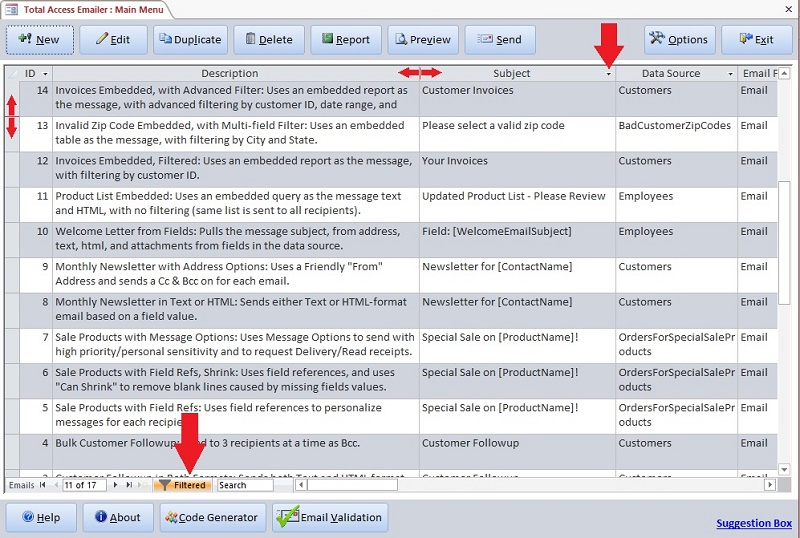Click the 'Customer Invoices' subject cell
The width and height of the screenshot is (800, 538).
pos(517,99)
